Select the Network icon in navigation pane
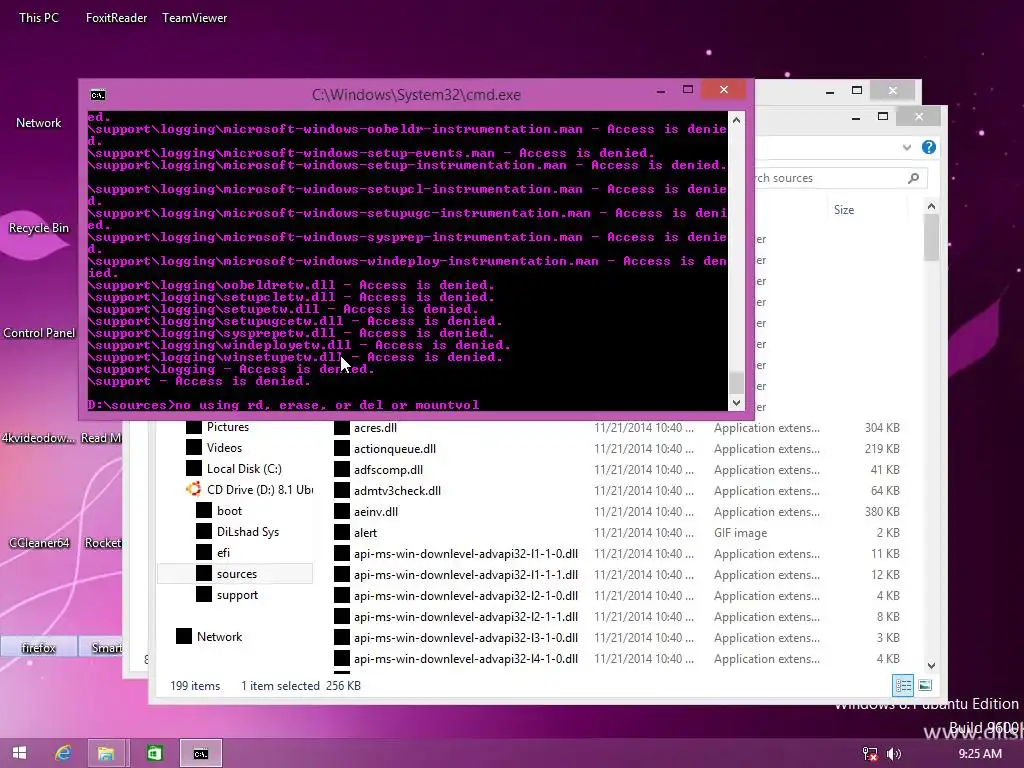The width and height of the screenshot is (1024, 768). point(184,636)
